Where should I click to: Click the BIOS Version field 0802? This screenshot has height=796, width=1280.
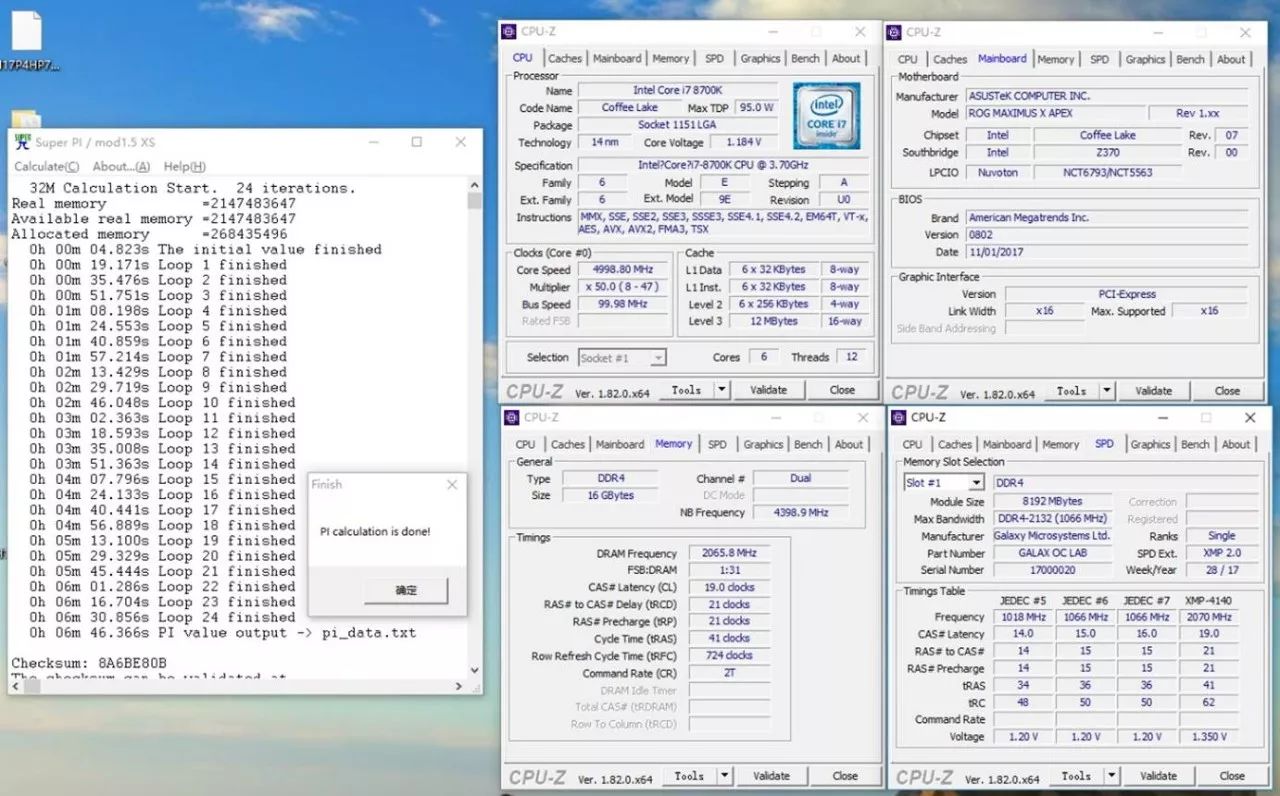pos(1106,235)
